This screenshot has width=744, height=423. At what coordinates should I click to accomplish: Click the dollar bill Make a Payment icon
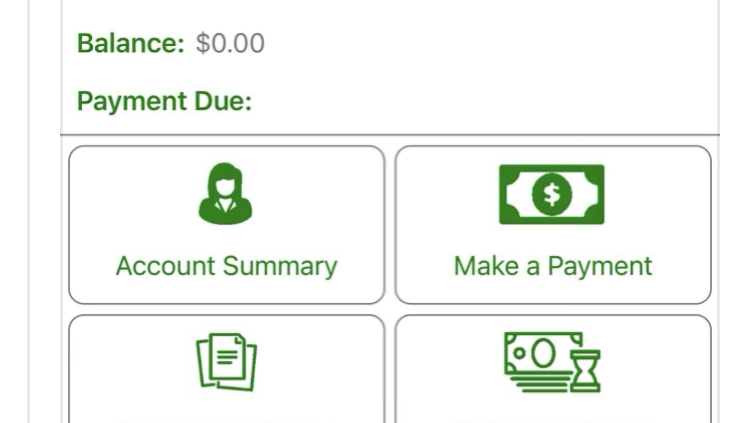552,194
